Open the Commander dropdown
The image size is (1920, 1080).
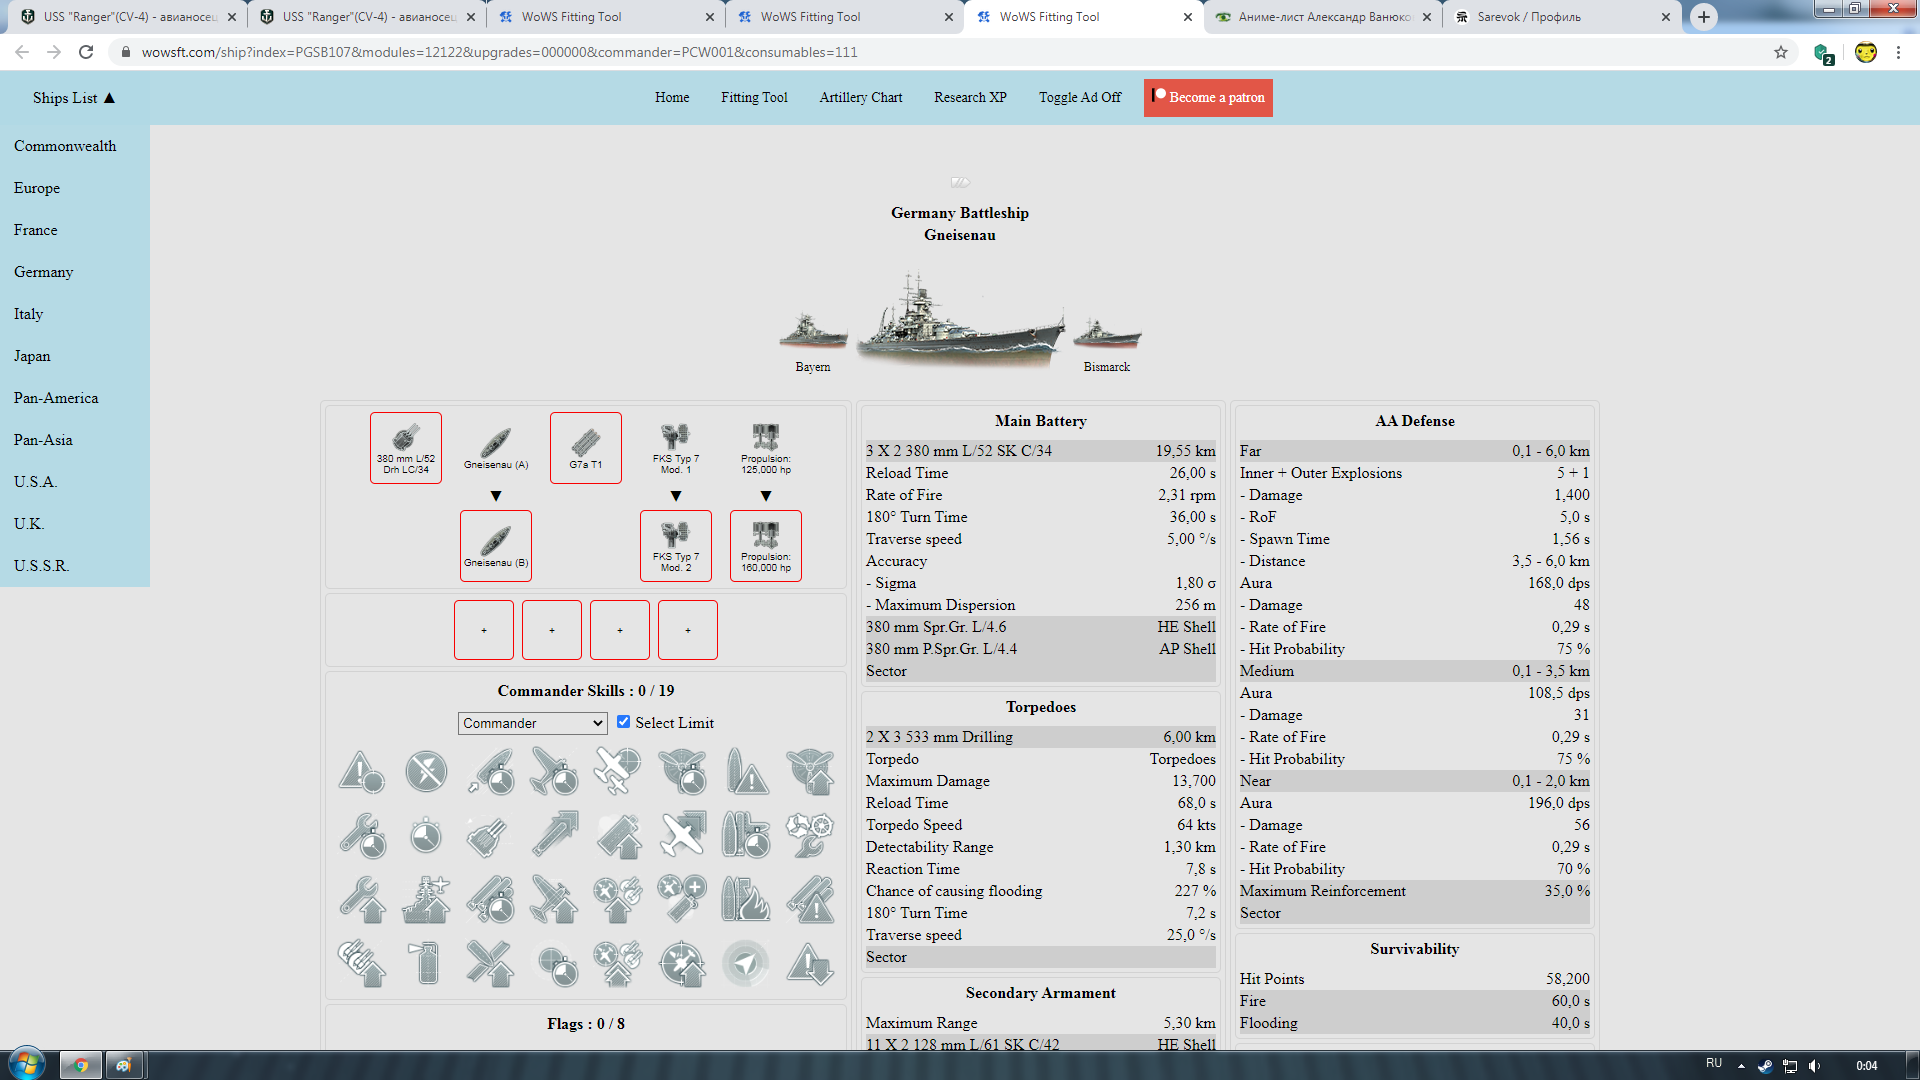point(532,723)
